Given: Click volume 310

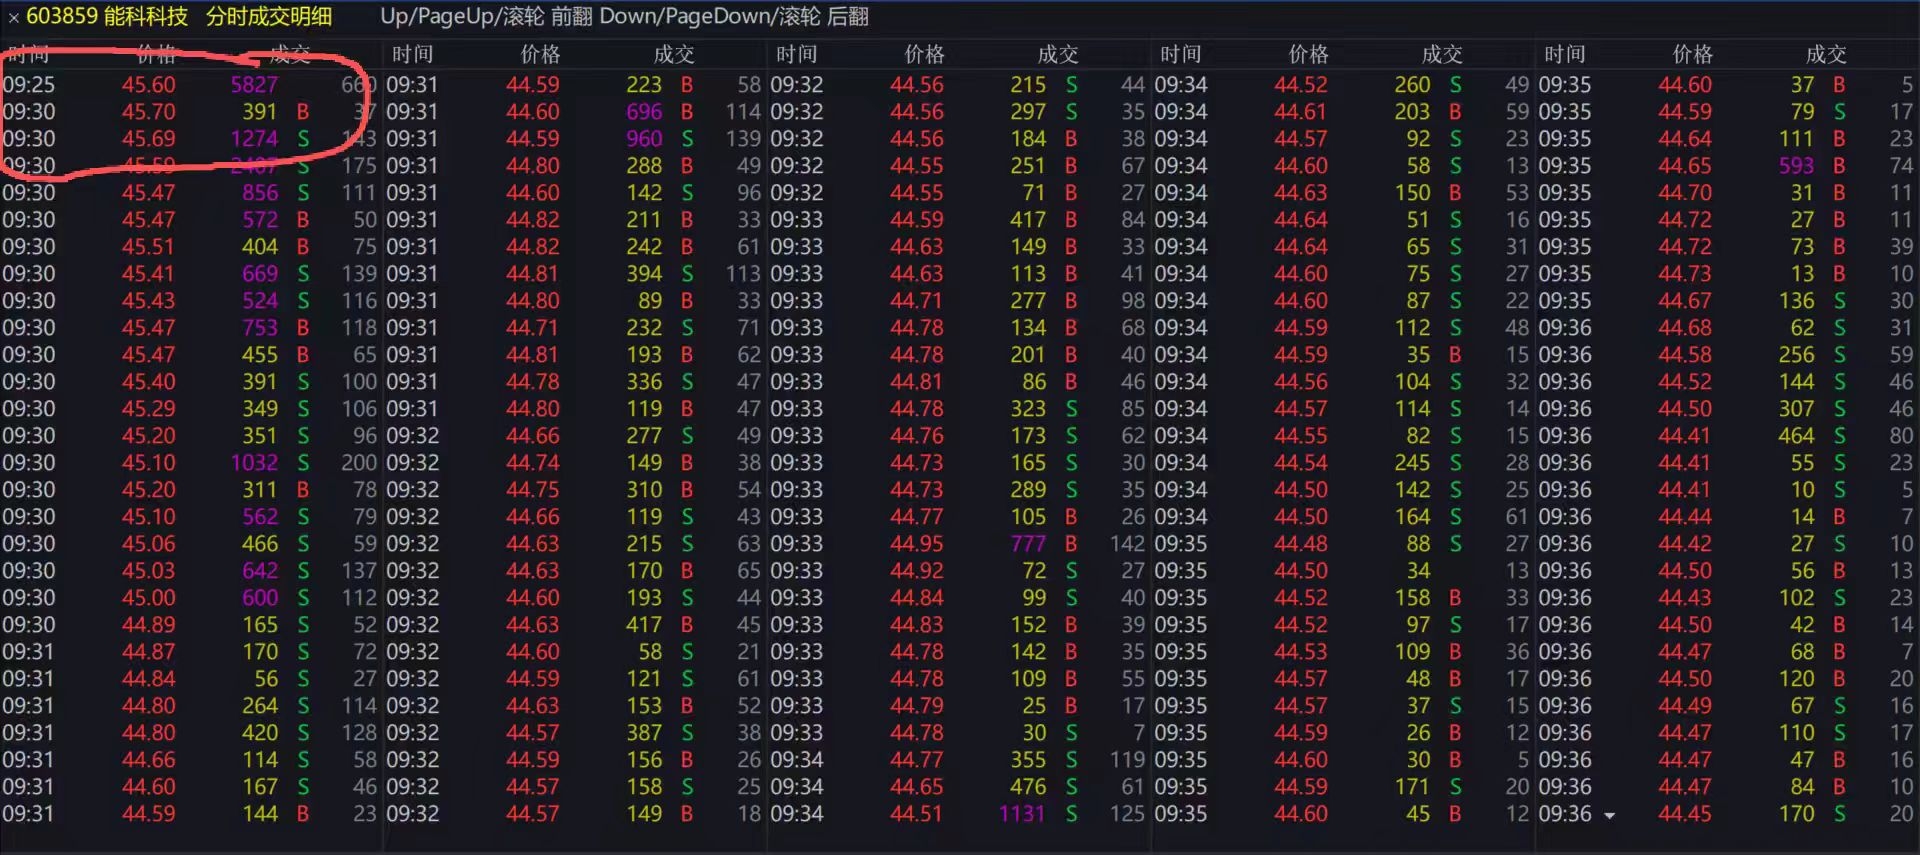Looking at the screenshot, I should pos(644,490).
